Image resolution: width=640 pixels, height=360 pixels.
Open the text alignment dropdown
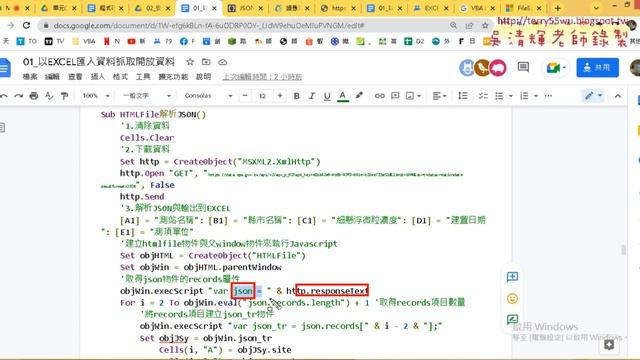click(439, 96)
